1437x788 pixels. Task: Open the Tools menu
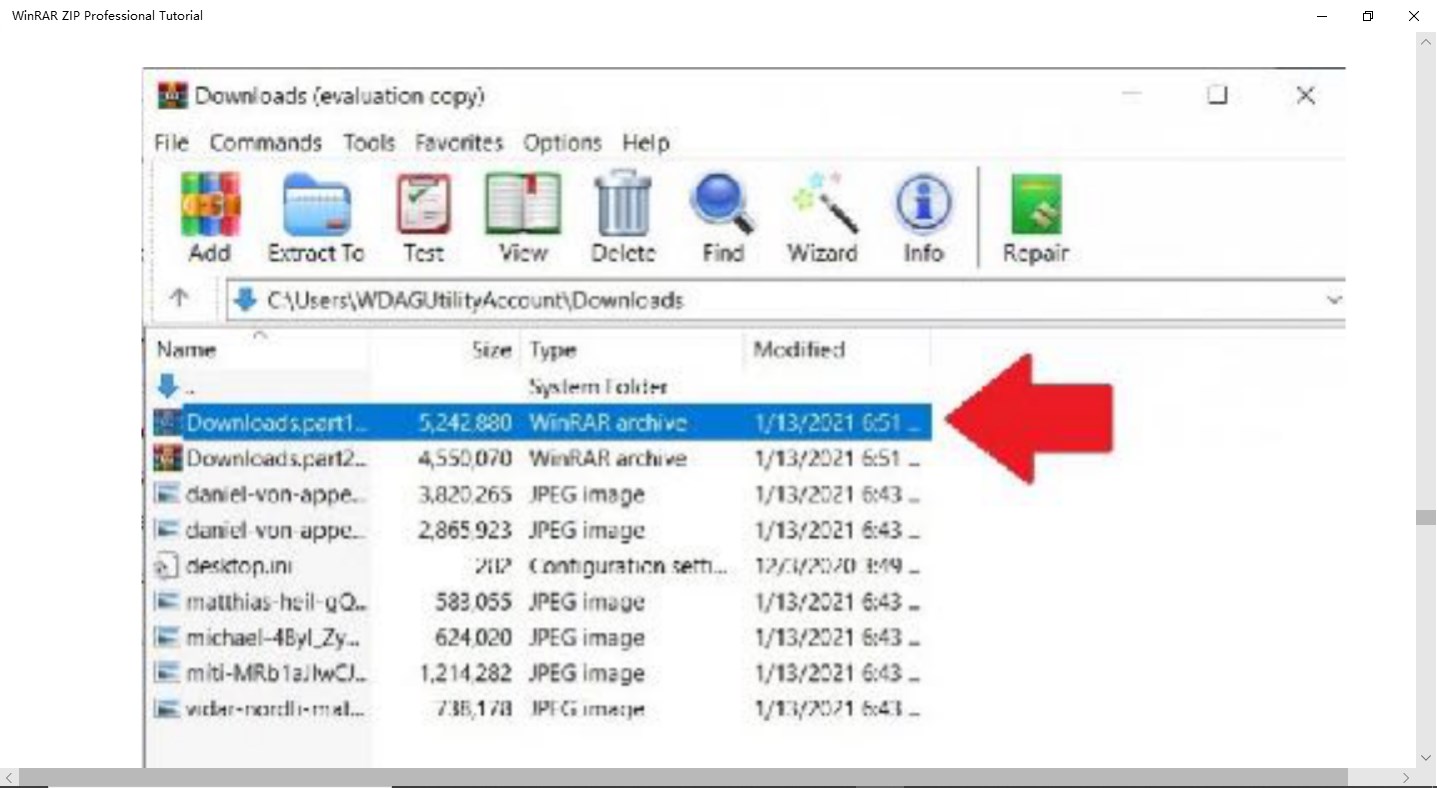click(x=369, y=143)
